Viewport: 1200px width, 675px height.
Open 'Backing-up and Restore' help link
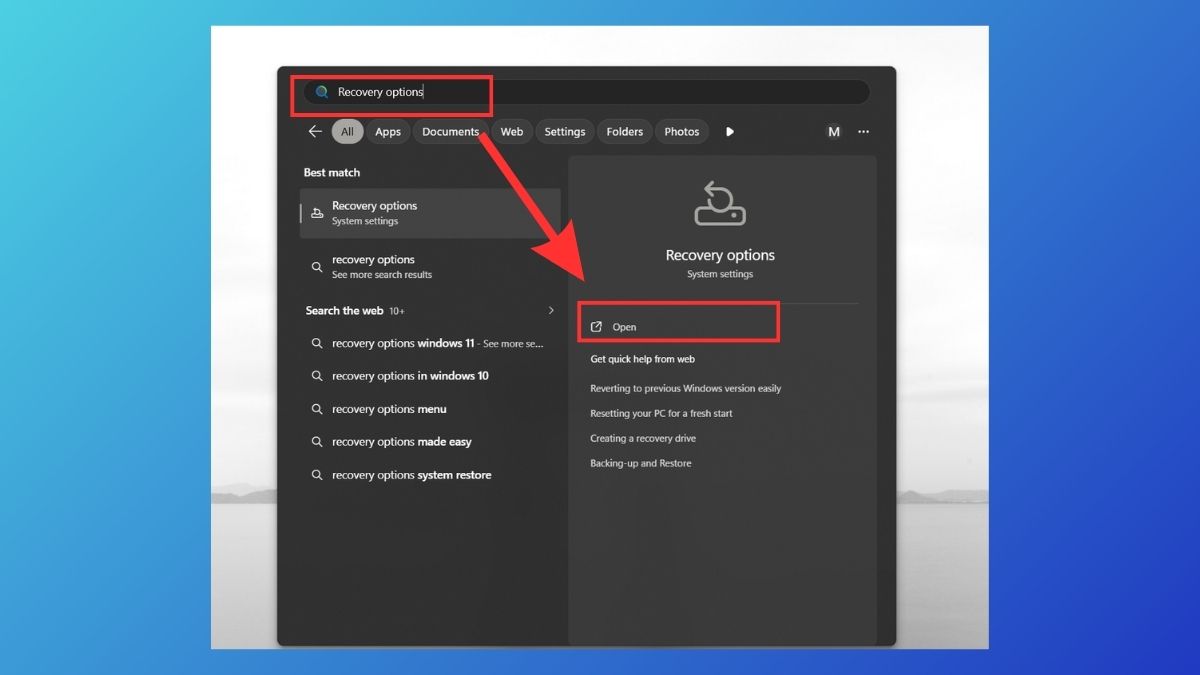point(641,463)
